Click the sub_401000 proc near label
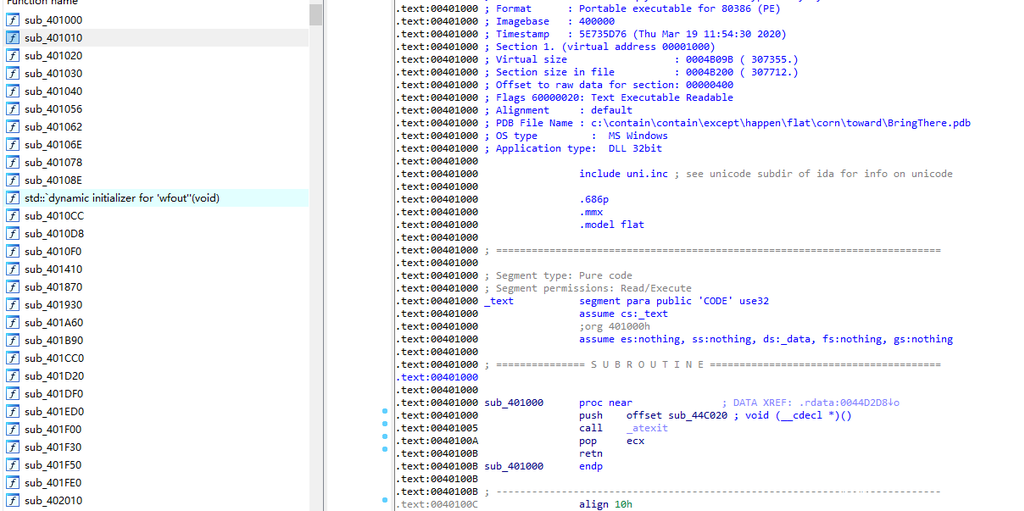This screenshot has width=1024, height=511. [x=514, y=403]
